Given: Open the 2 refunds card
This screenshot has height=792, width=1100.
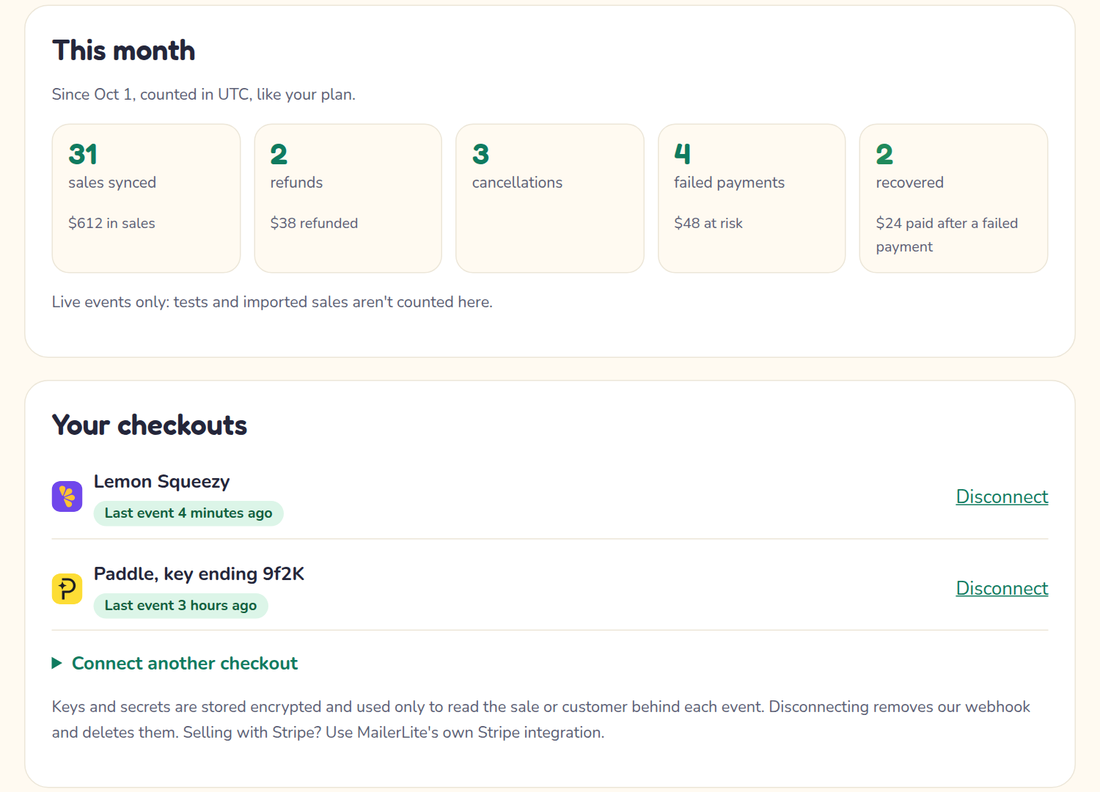Looking at the screenshot, I should [348, 199].
